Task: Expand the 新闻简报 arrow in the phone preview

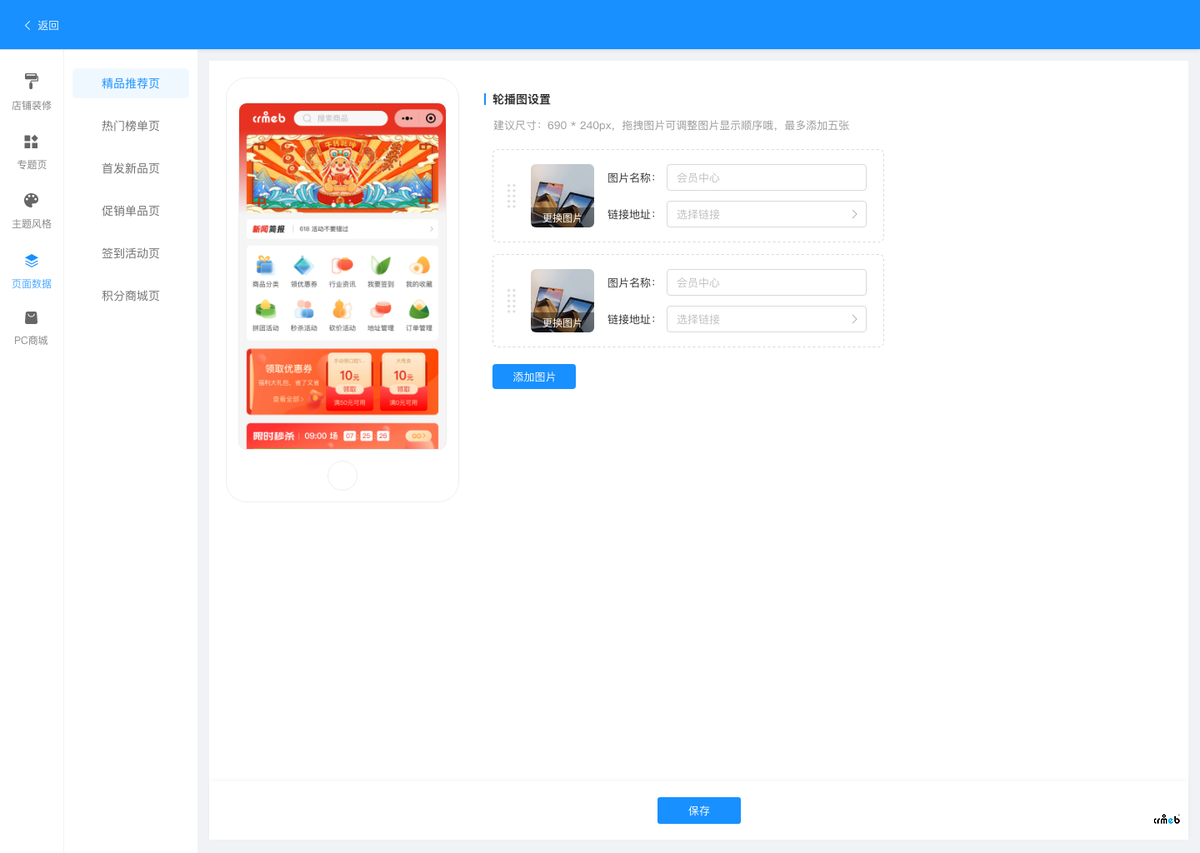Action: 432,229
